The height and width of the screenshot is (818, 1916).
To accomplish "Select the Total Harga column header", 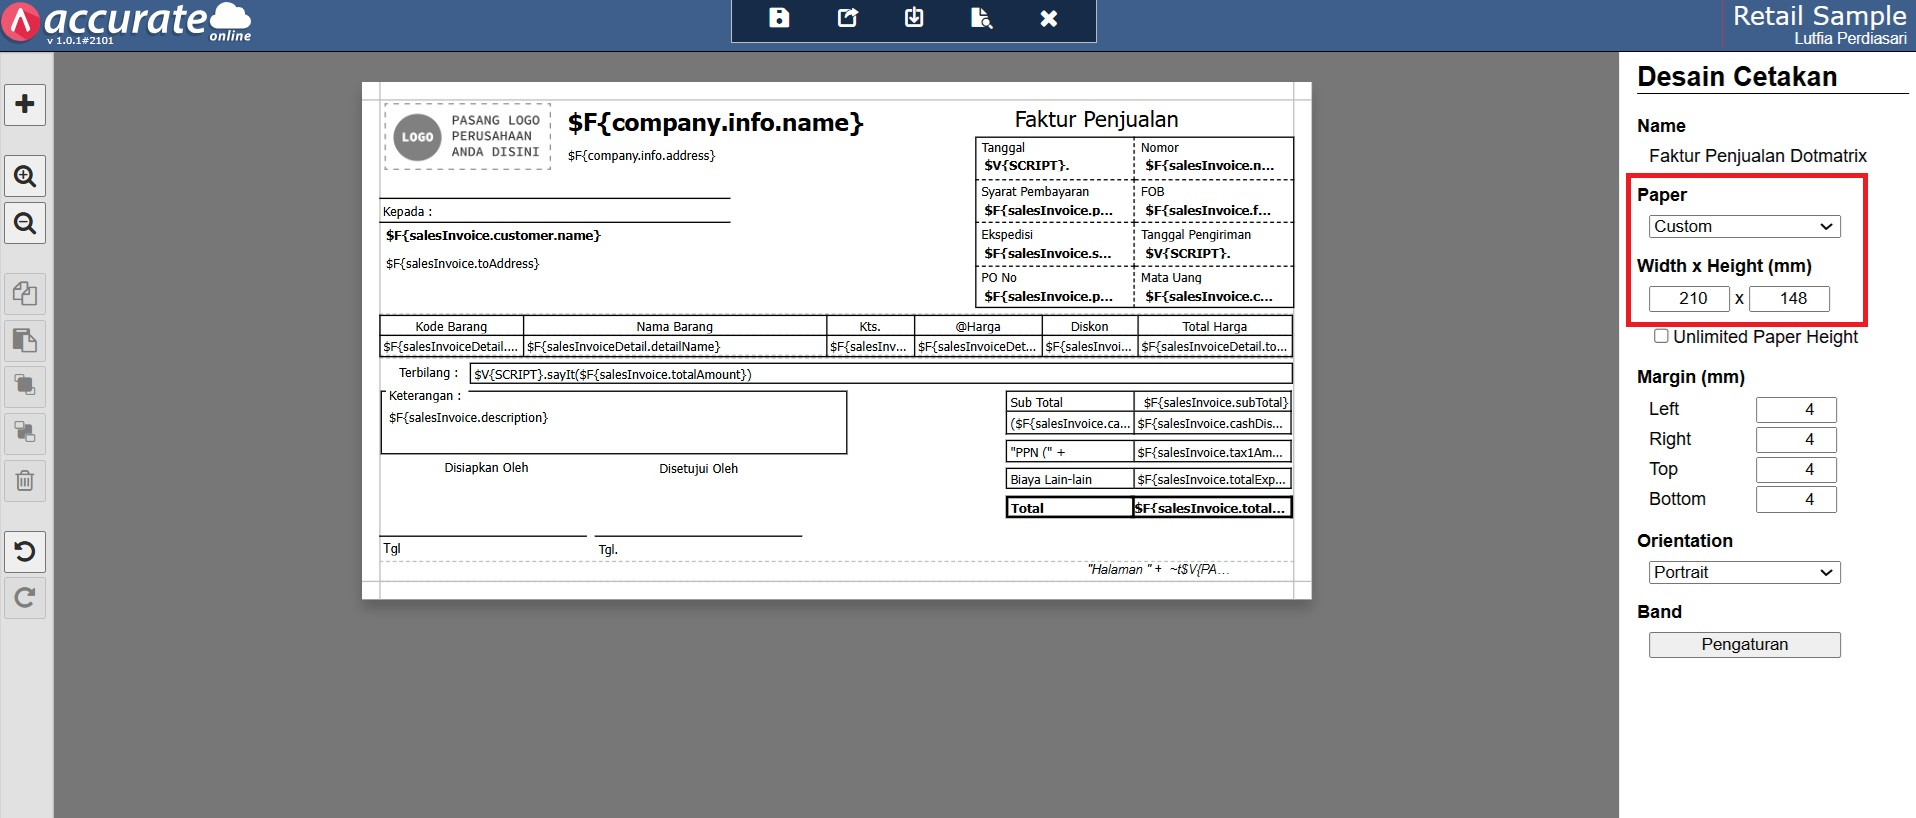I will coord(1215,326).
